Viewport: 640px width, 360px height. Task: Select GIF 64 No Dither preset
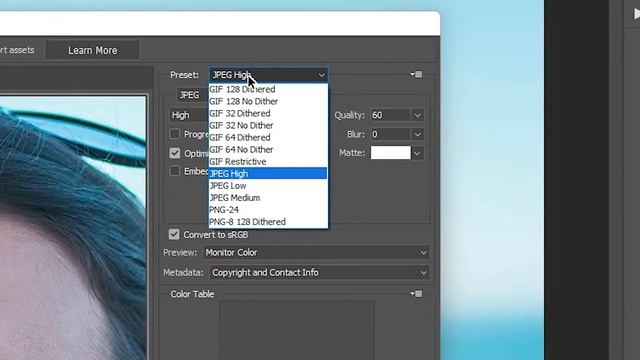pos(268,149)
